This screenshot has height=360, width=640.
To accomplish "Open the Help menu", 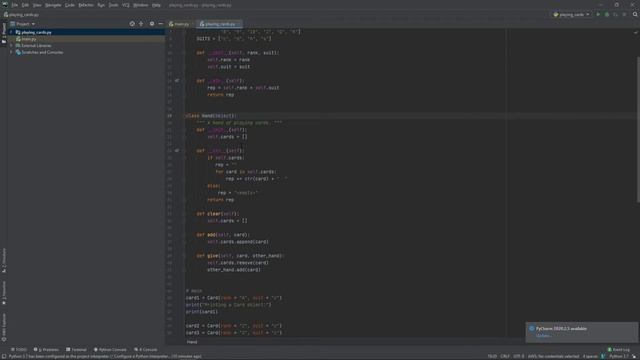I will point(156,5).
